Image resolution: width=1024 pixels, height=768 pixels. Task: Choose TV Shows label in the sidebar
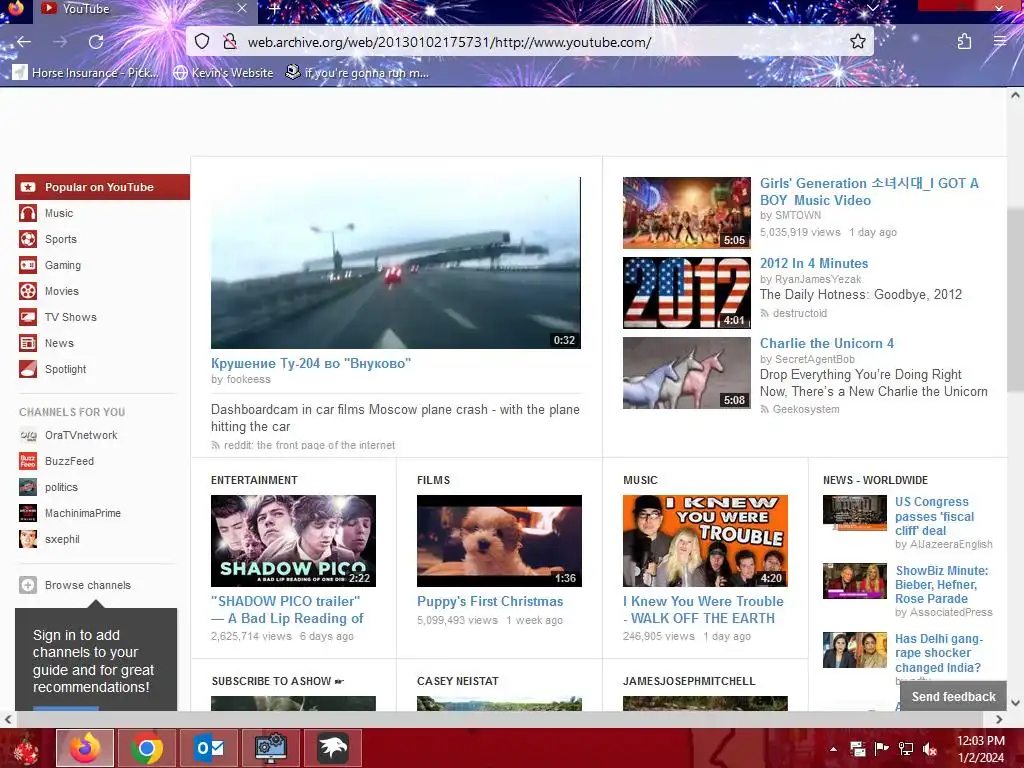71,317
